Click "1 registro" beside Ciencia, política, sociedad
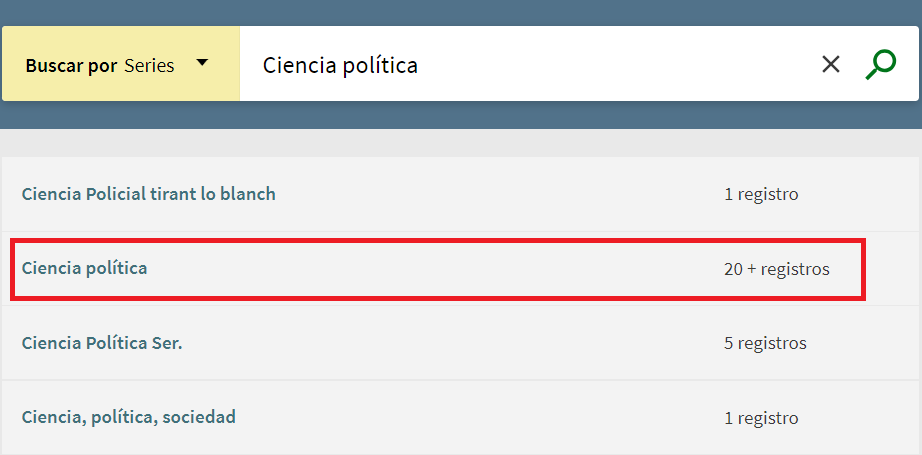The height and width of the screenshot is (455, 922). (761, 417)
